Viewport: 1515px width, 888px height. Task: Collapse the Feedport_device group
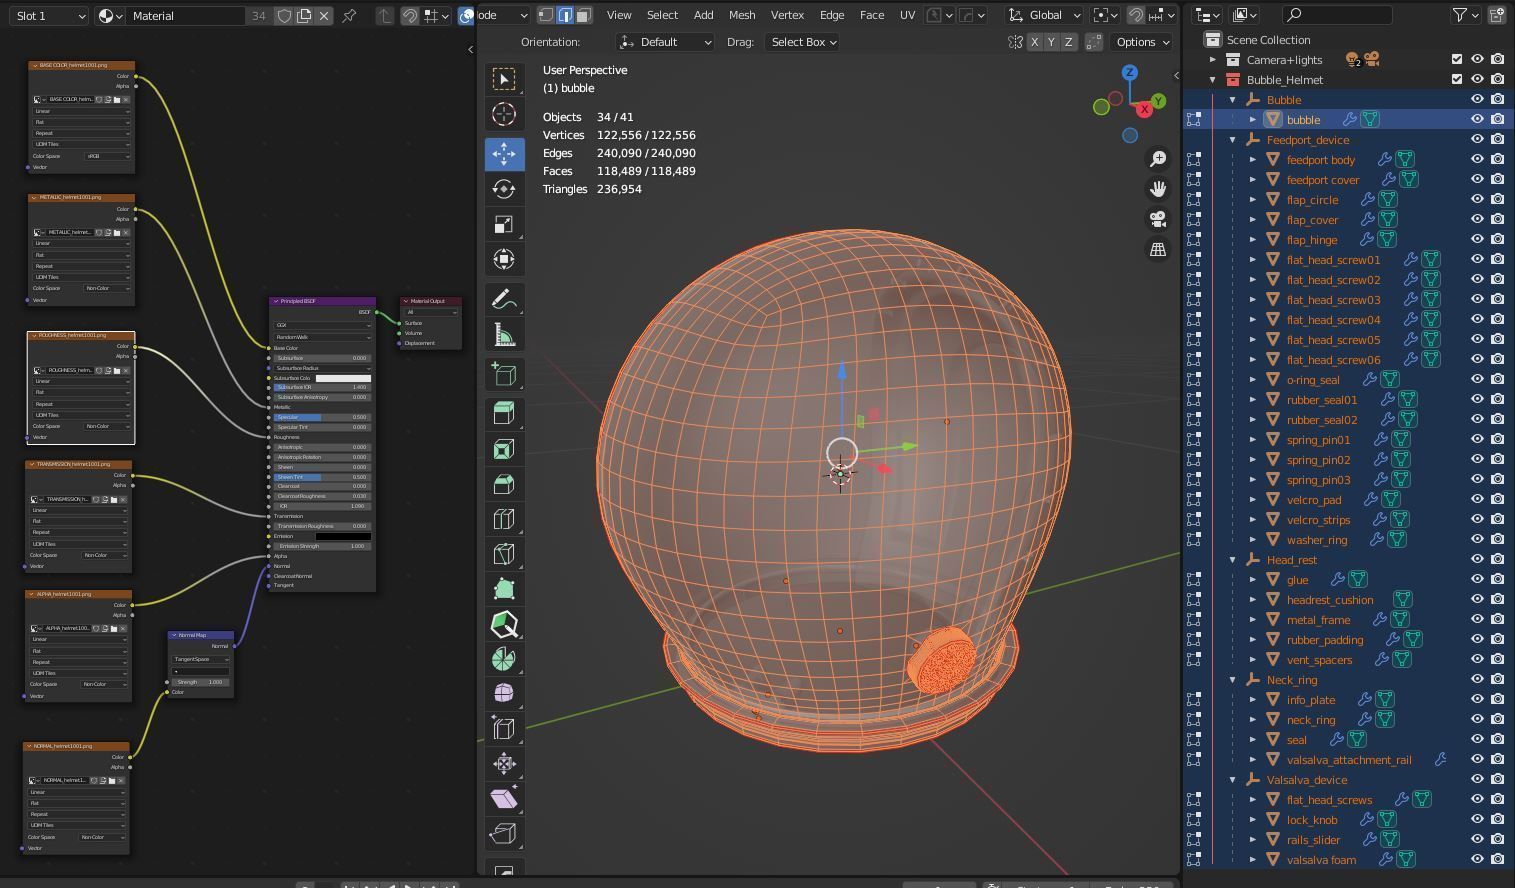1233,139
